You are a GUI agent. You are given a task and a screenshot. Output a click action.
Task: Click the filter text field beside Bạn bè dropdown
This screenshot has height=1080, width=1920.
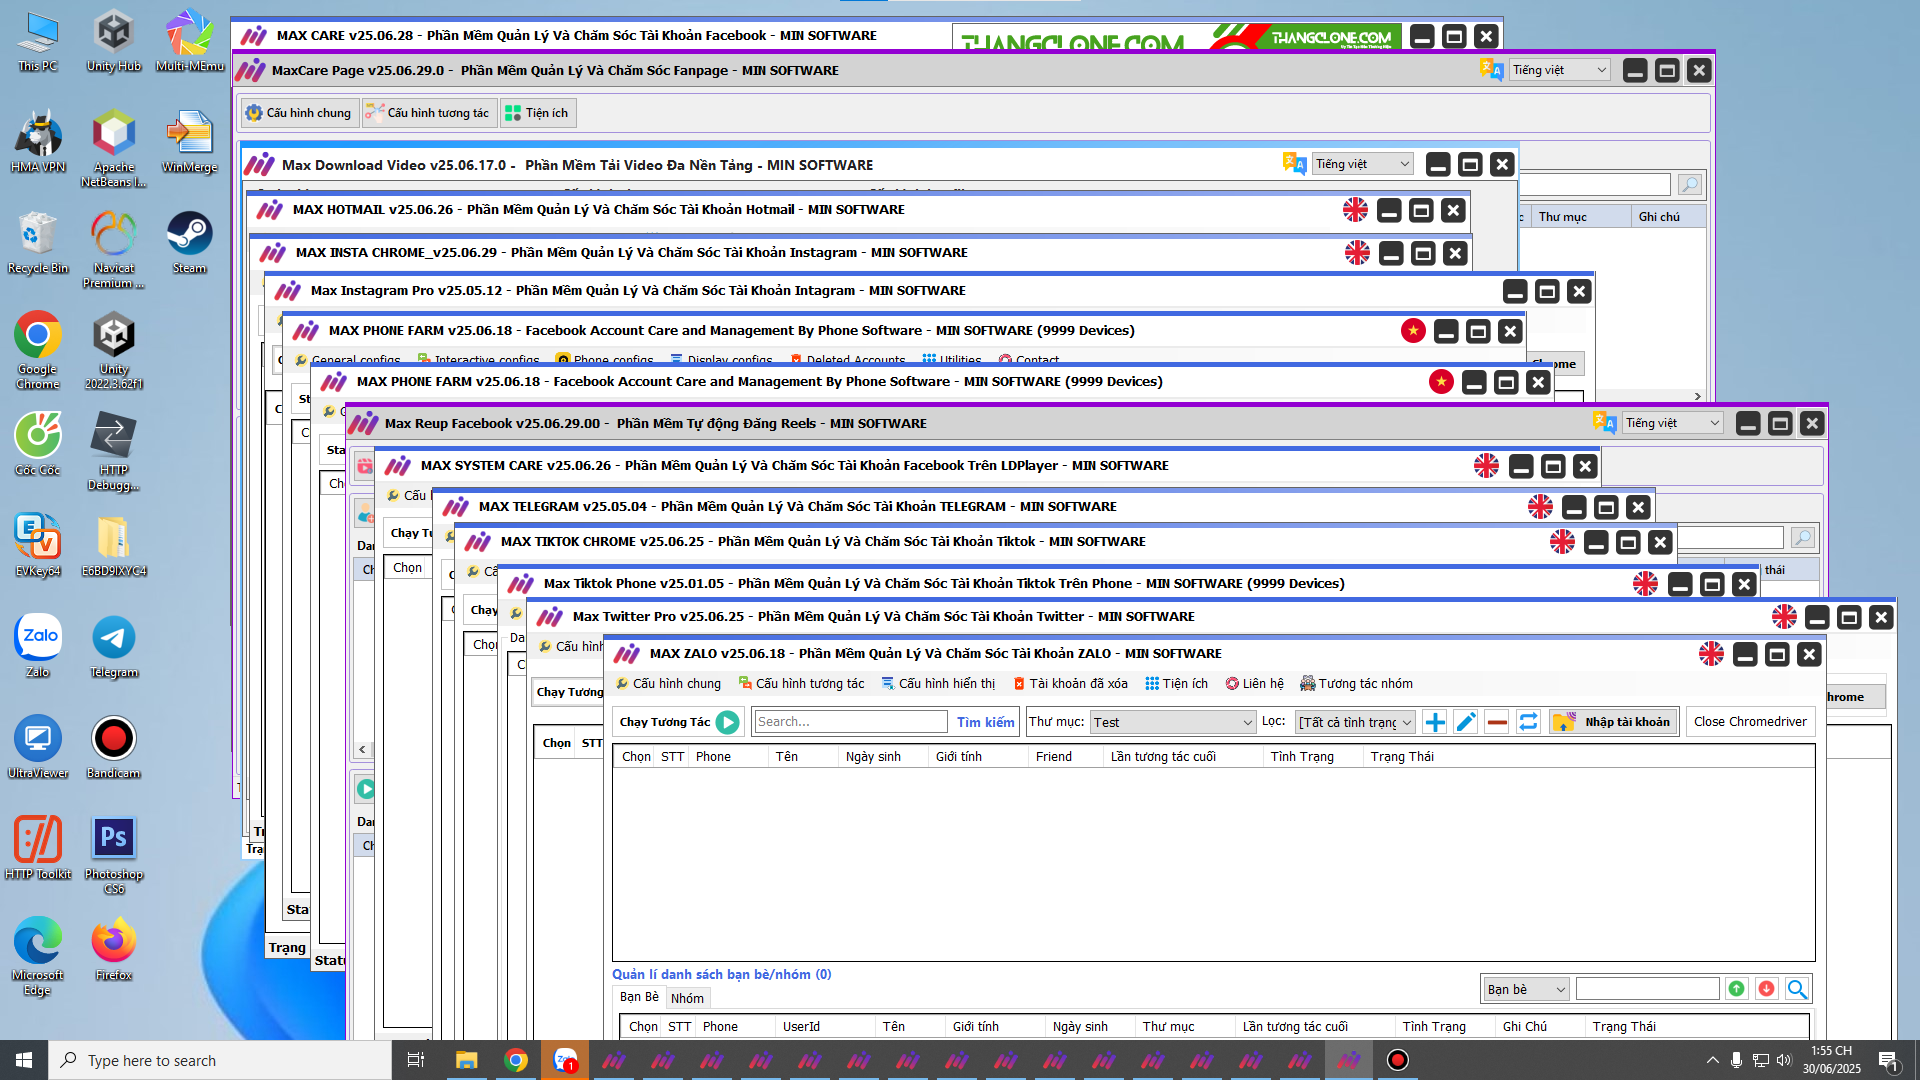(1647, 989)
